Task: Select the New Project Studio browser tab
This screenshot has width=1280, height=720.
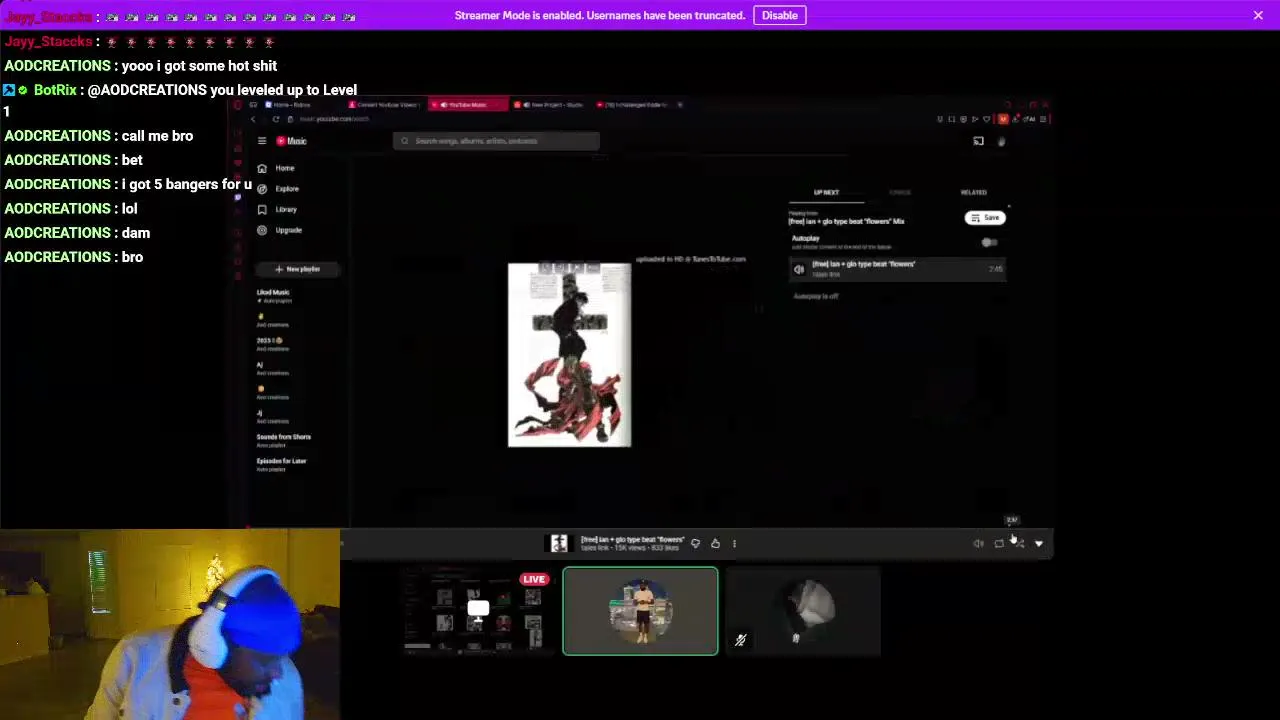Action: click(551, 105)
